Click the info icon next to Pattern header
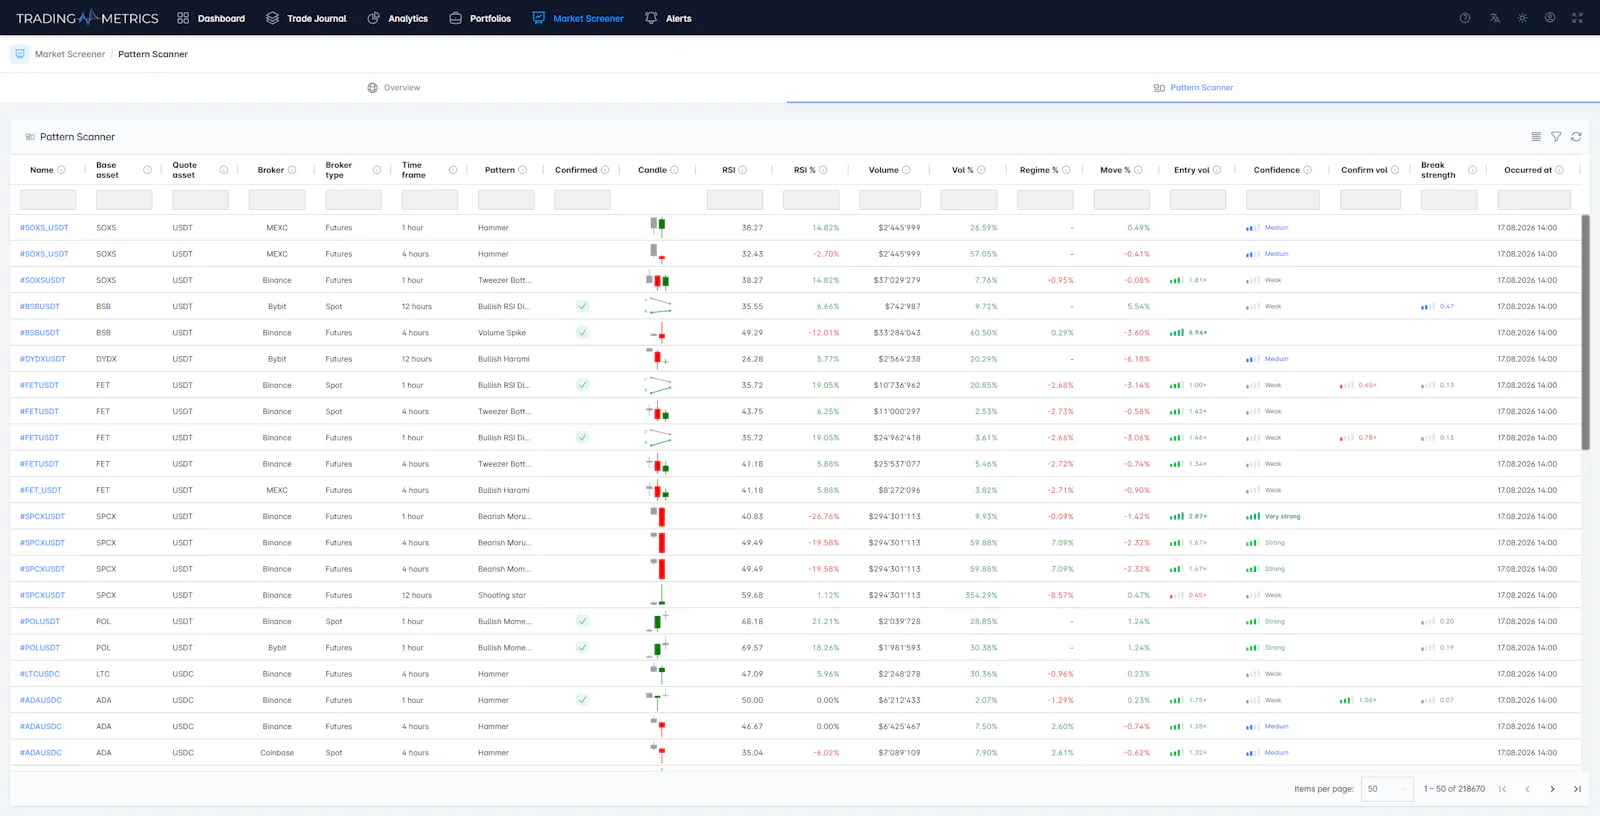The image size is (1600, 816). click(522, 170)
